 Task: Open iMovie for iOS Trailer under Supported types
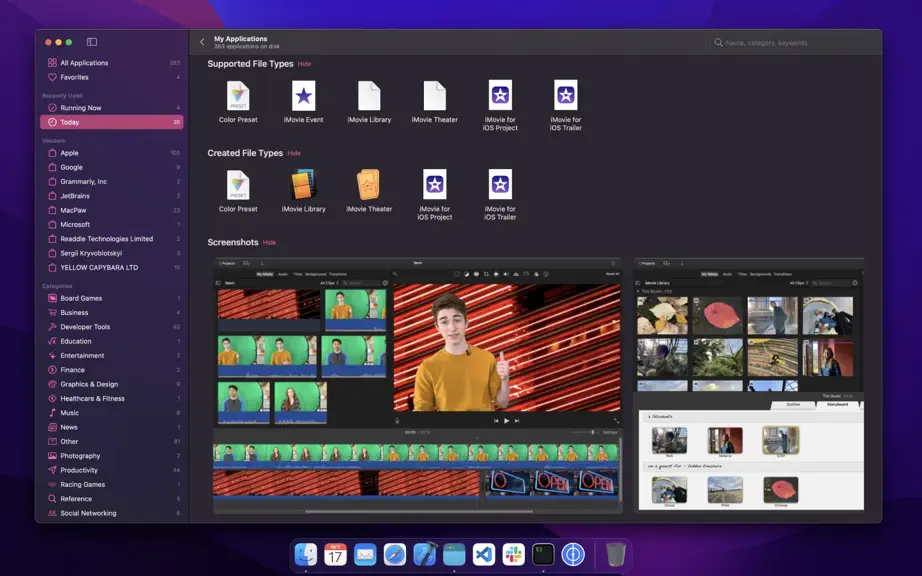click(566, 96)
